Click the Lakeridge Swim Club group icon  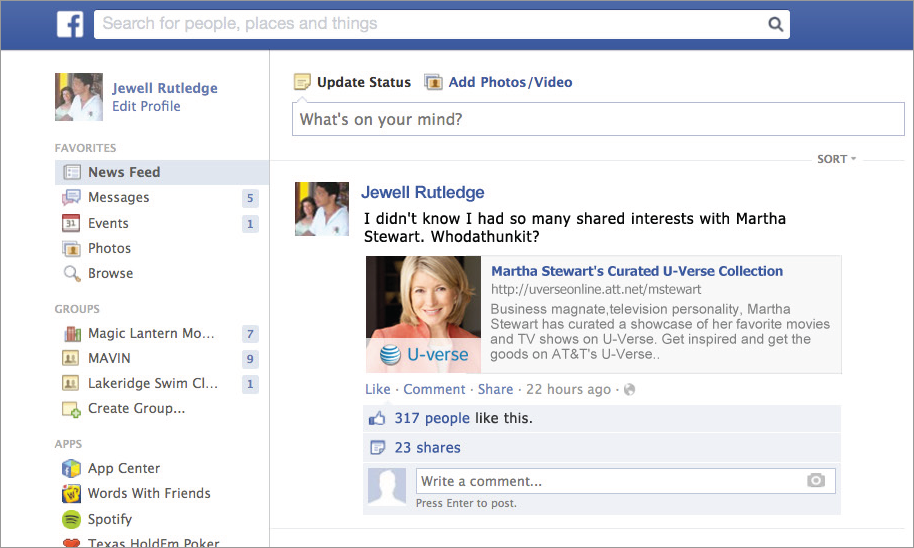(x=71, y=383)
